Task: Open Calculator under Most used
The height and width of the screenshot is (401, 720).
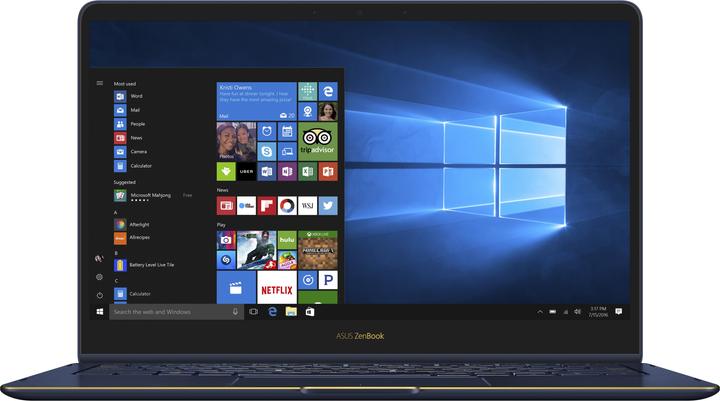Action: [133, 166]
